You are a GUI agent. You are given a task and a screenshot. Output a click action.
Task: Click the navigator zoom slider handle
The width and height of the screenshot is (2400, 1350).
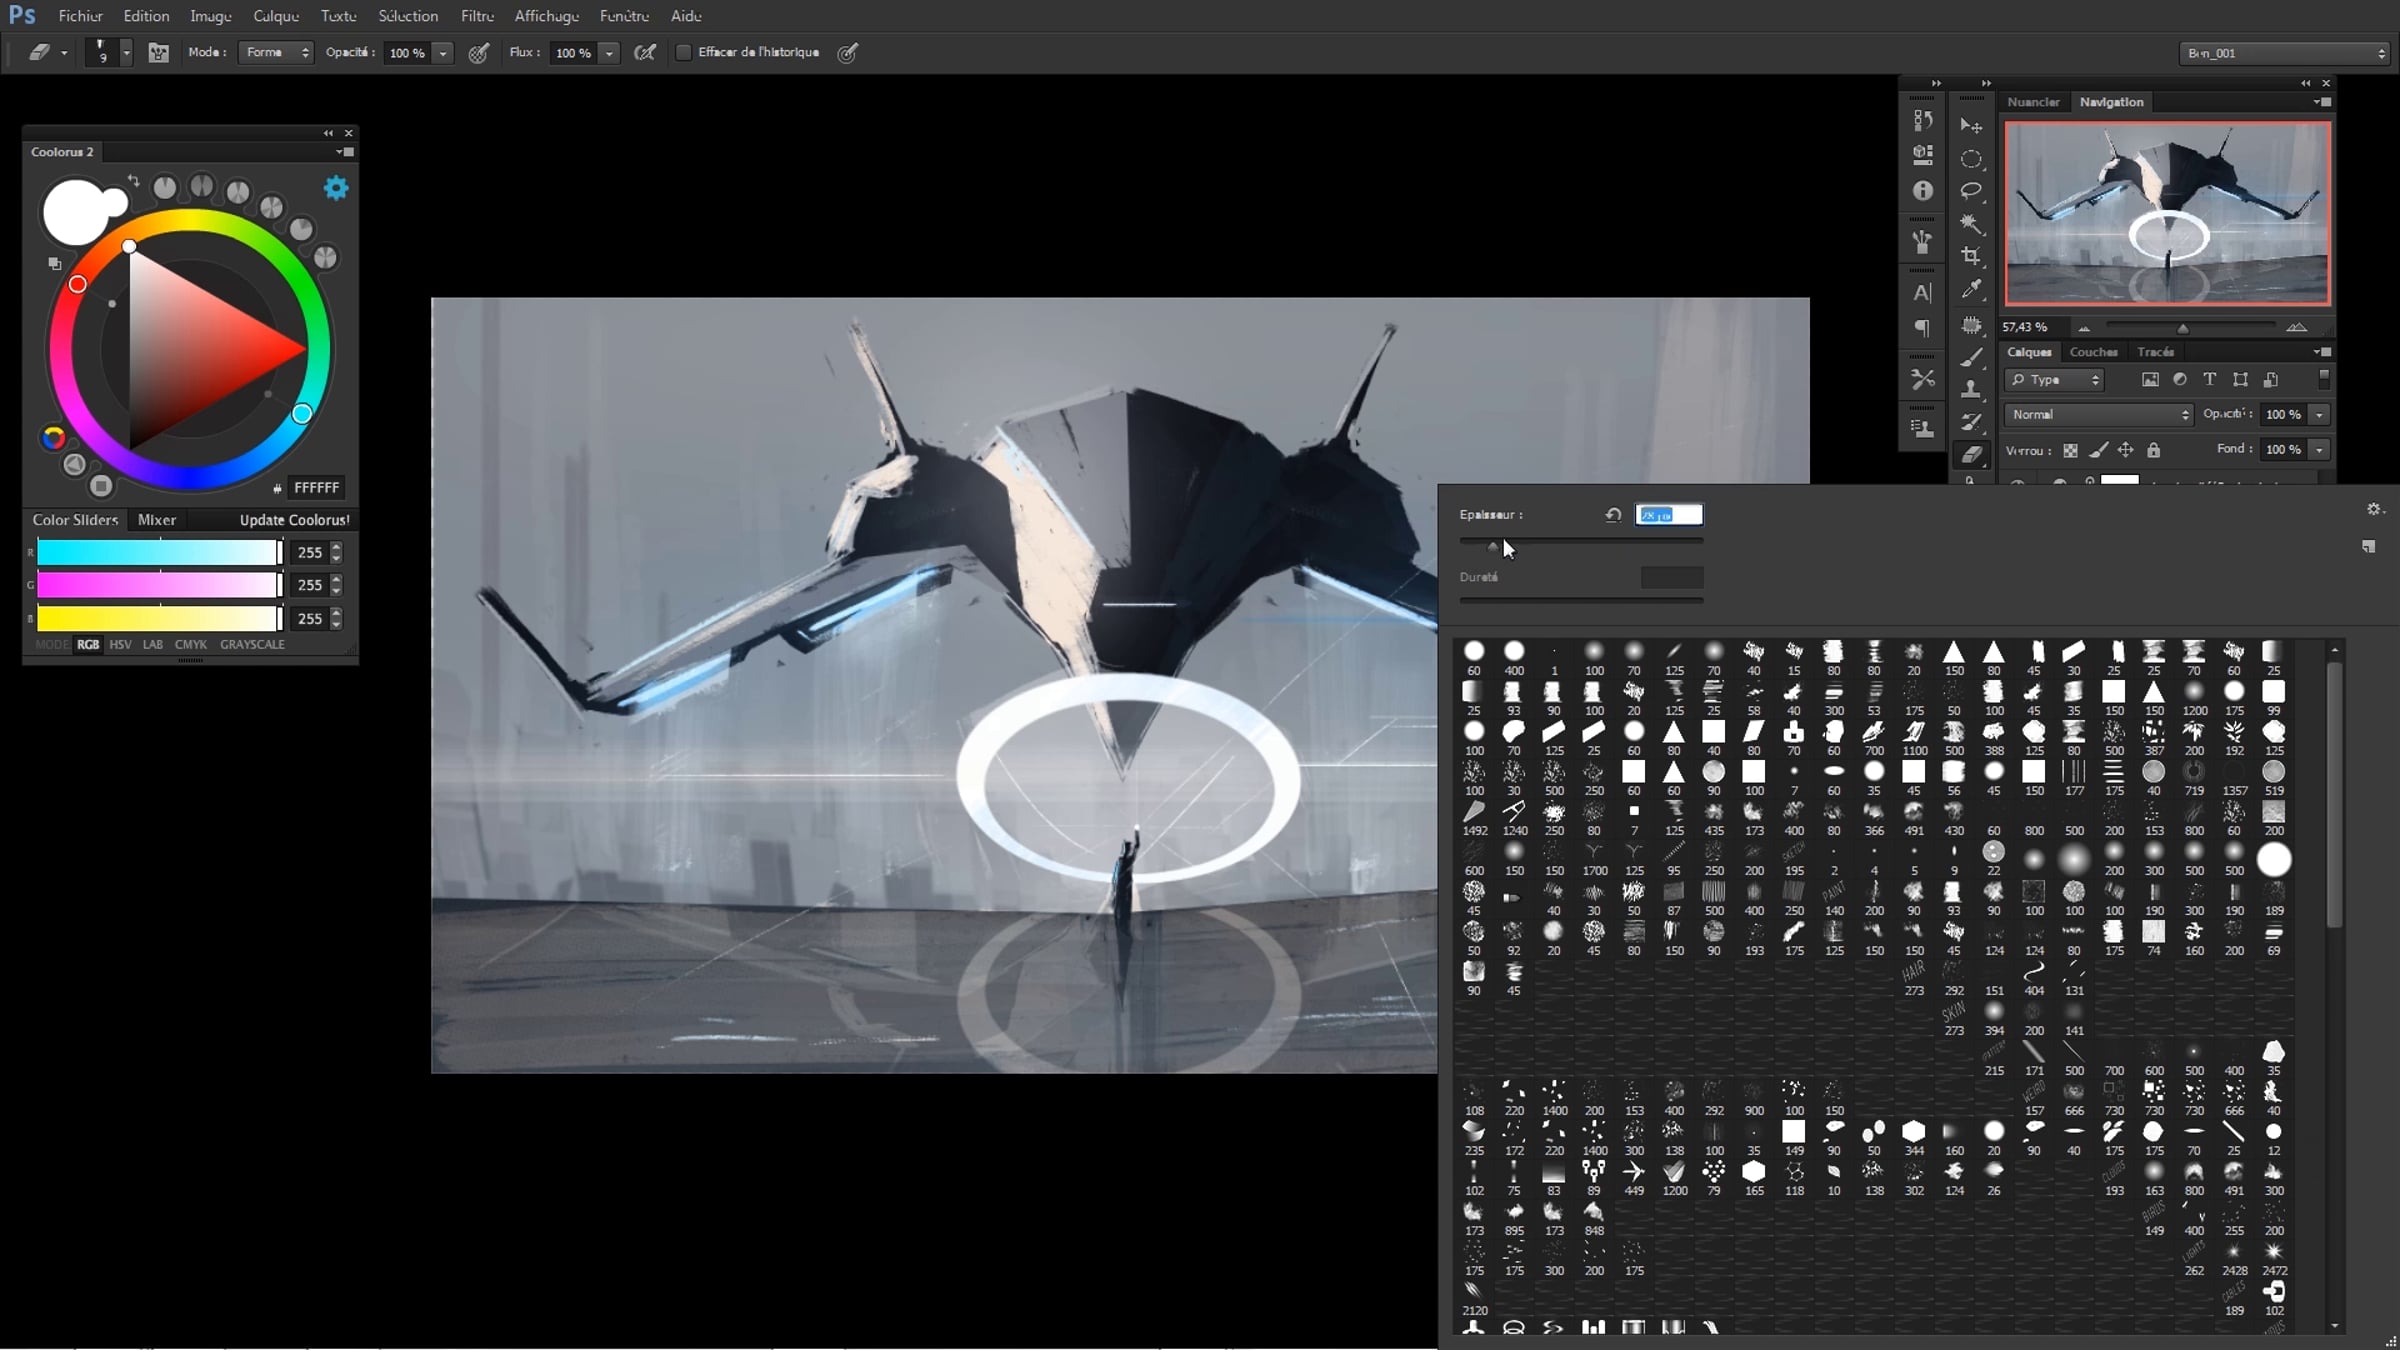(2183, 328)
